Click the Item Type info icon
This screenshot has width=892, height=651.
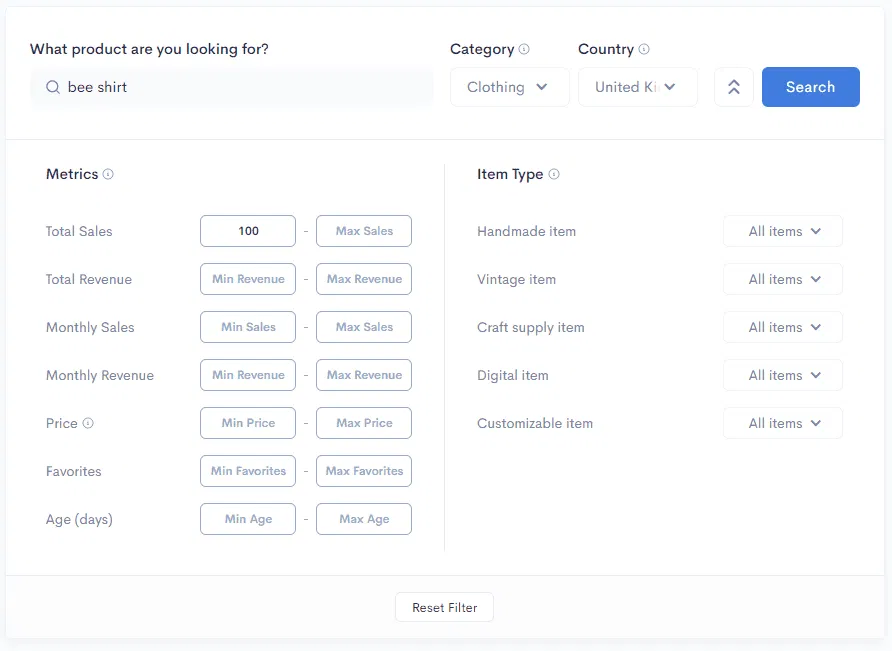pyautogui.click(x=552, y=174)
